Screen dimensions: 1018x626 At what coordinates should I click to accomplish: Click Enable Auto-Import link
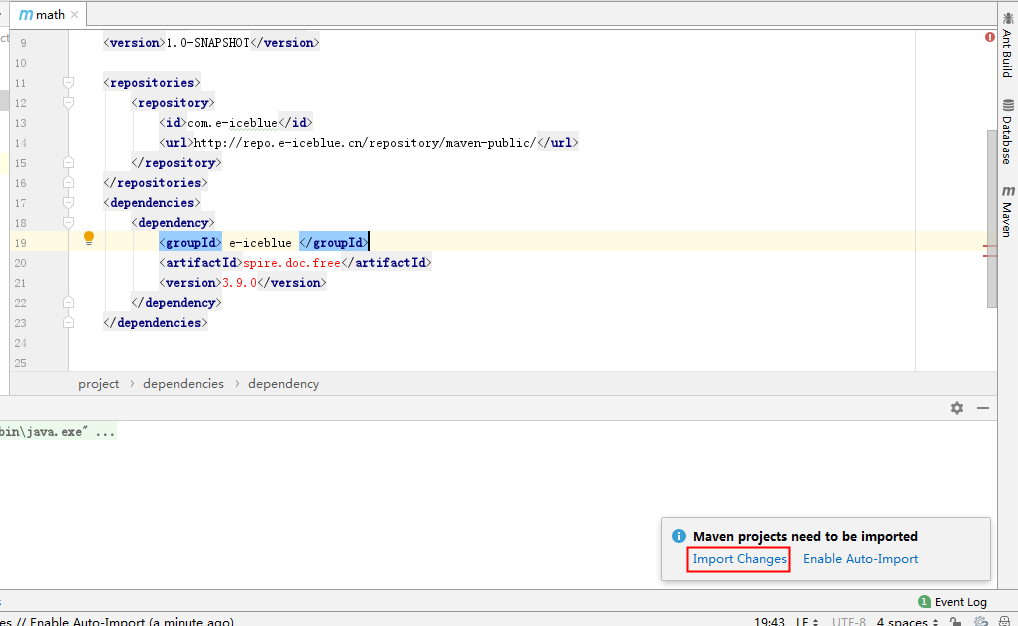pos(860,559)
